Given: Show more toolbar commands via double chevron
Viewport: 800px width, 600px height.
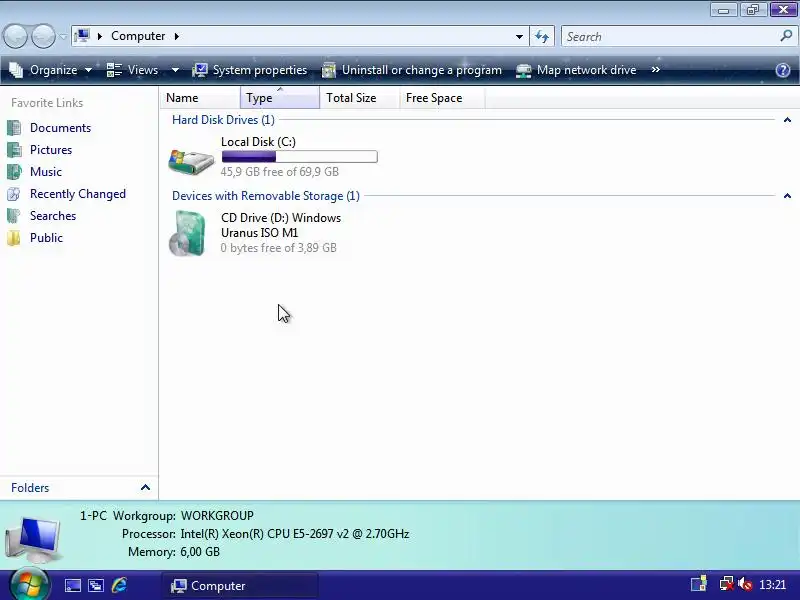Looking at the screenshot, I should pos(656,70).
